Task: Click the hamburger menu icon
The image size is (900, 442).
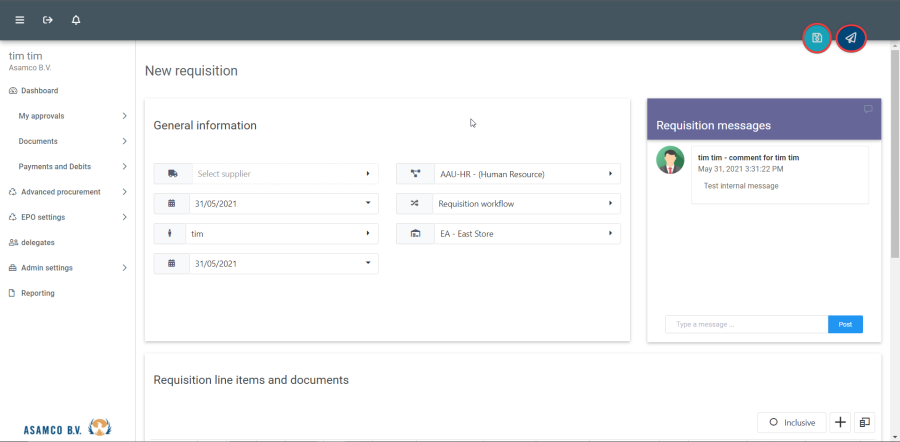Action: point(20,20)
